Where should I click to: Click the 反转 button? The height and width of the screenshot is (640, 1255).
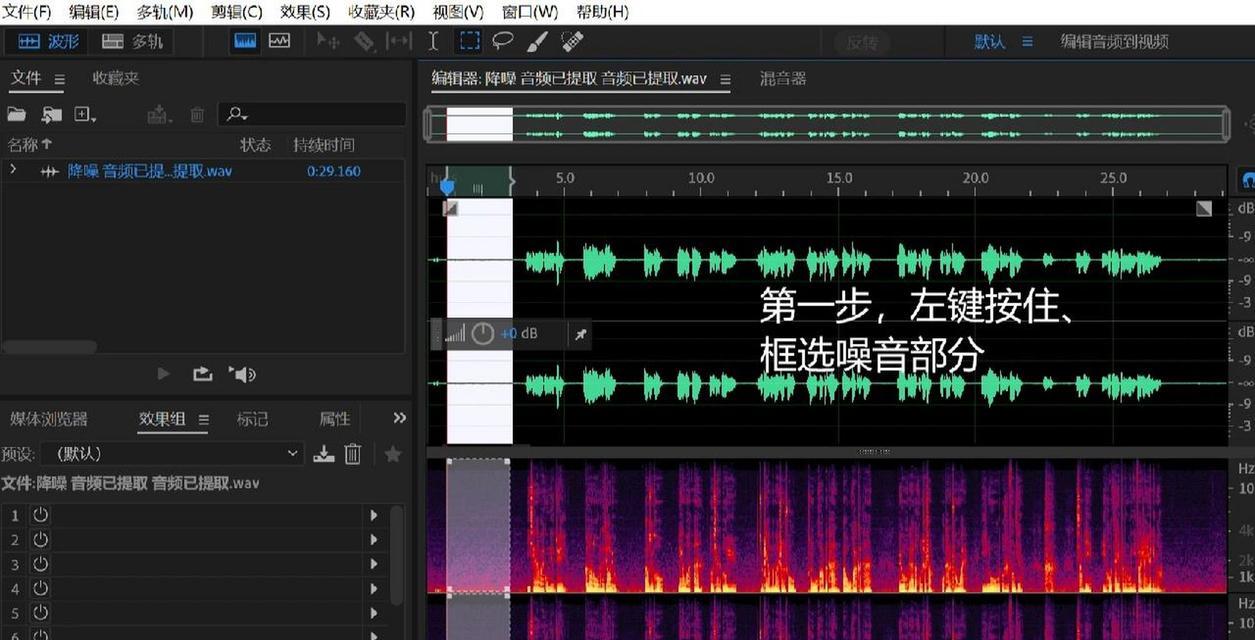pos(862,42)
